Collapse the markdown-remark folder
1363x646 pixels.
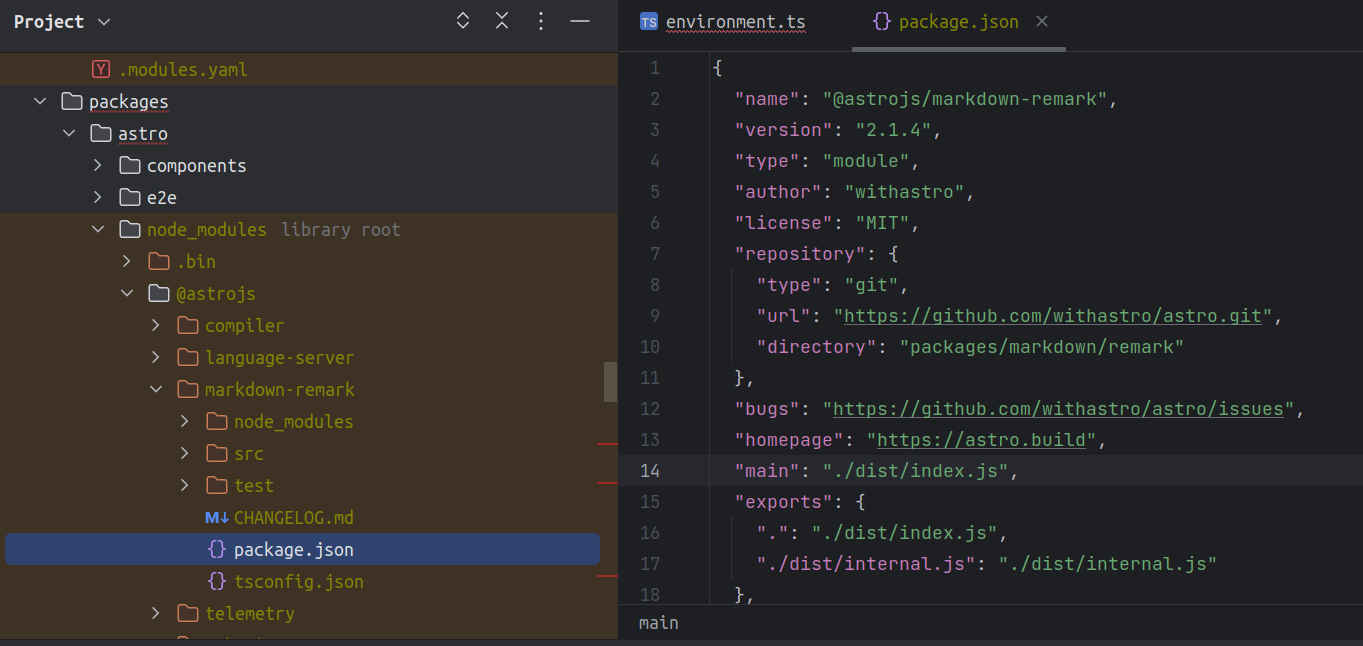coord(156,389)
